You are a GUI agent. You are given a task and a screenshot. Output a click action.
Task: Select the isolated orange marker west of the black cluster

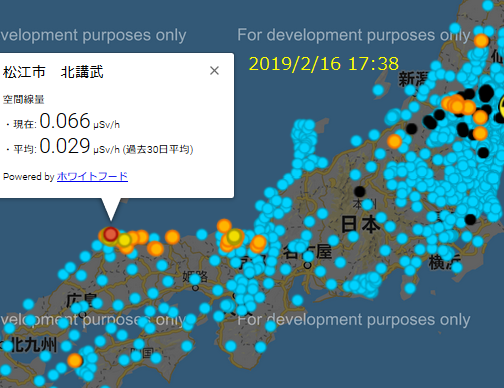[x=394, y=141]
